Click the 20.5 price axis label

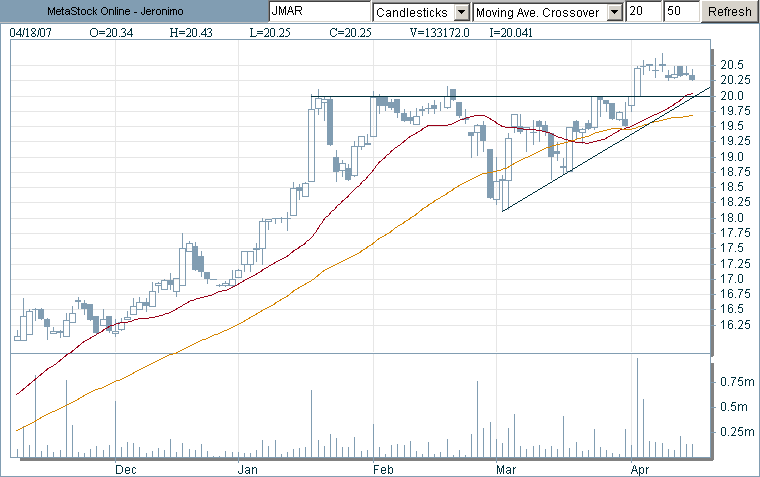pyautogui.click(x=732, y=65)
